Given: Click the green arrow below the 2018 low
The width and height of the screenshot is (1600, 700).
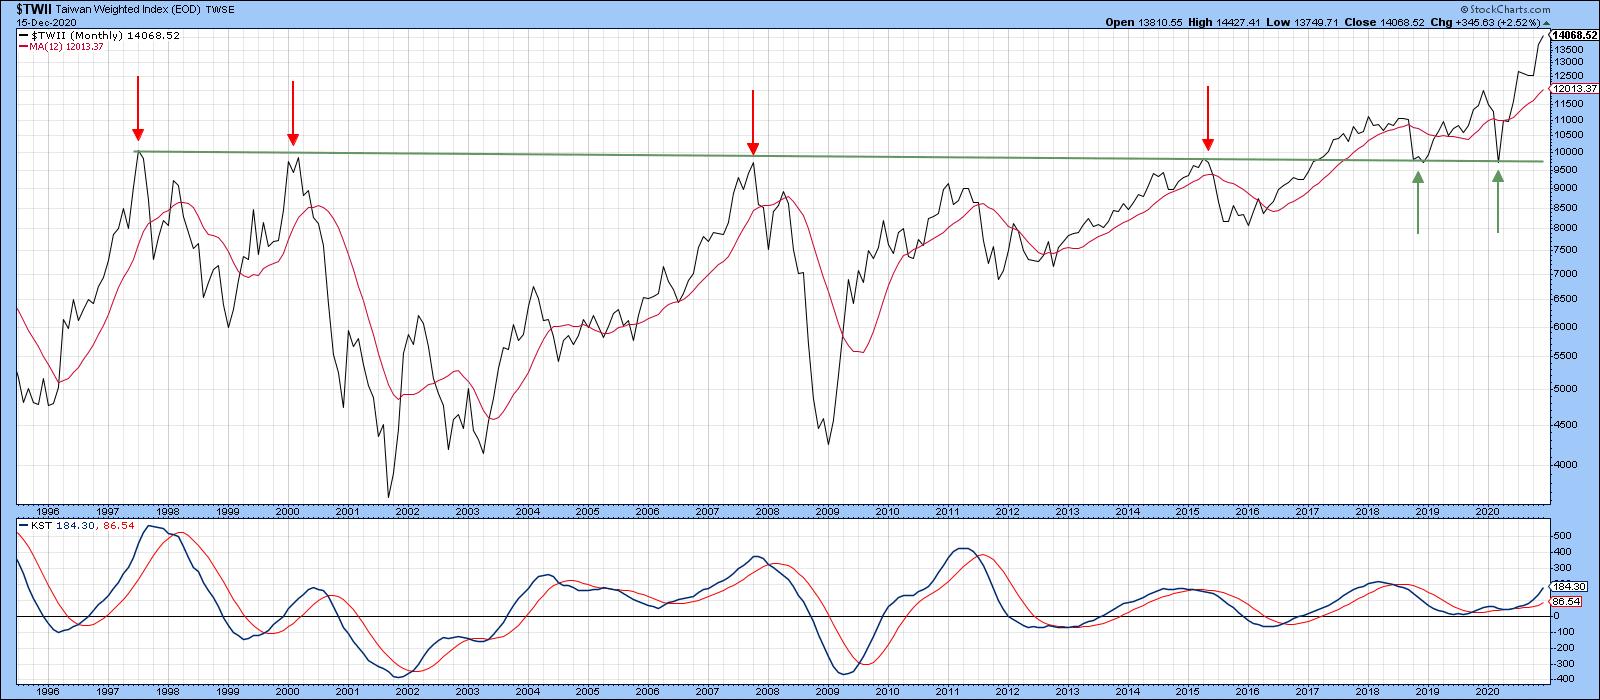Looking at the screenshot, I should tap(1418, 203).
